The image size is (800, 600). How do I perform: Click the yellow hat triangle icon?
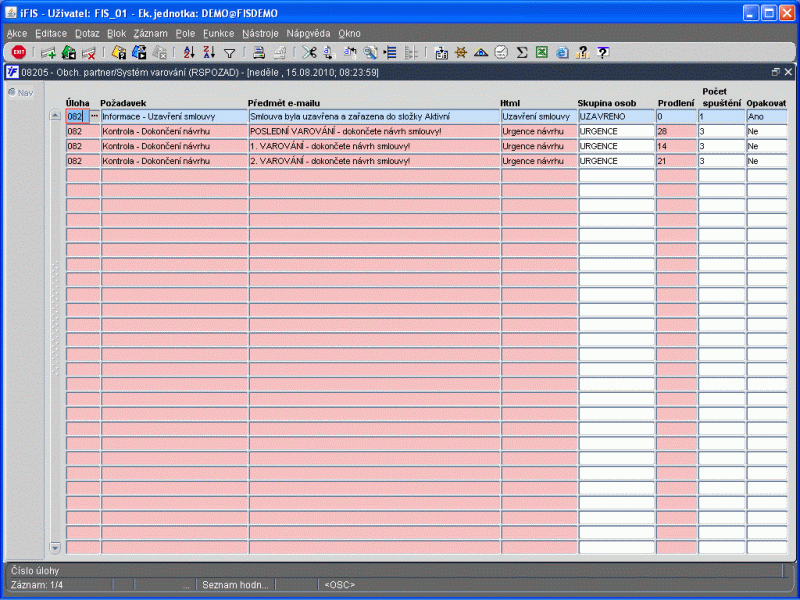pyautogui.click(x=481, y=52)
